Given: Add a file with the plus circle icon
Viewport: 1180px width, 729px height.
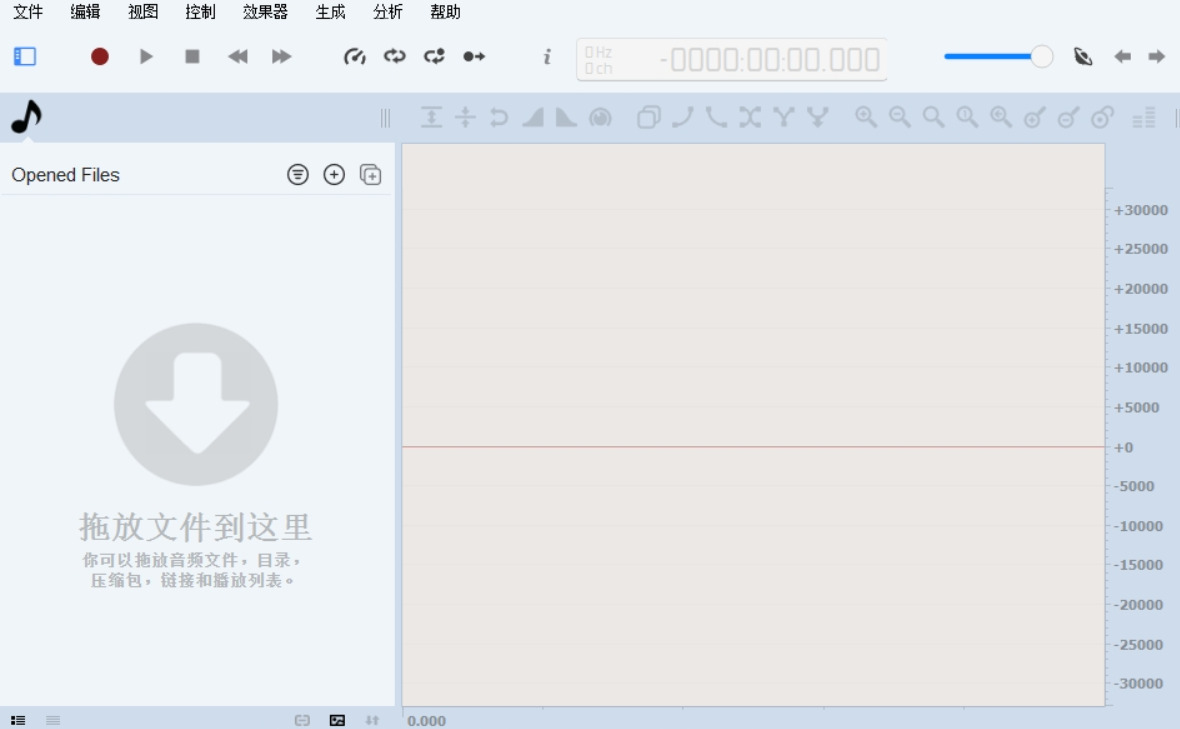Looking at the screenshot, I should click(334, 175).
